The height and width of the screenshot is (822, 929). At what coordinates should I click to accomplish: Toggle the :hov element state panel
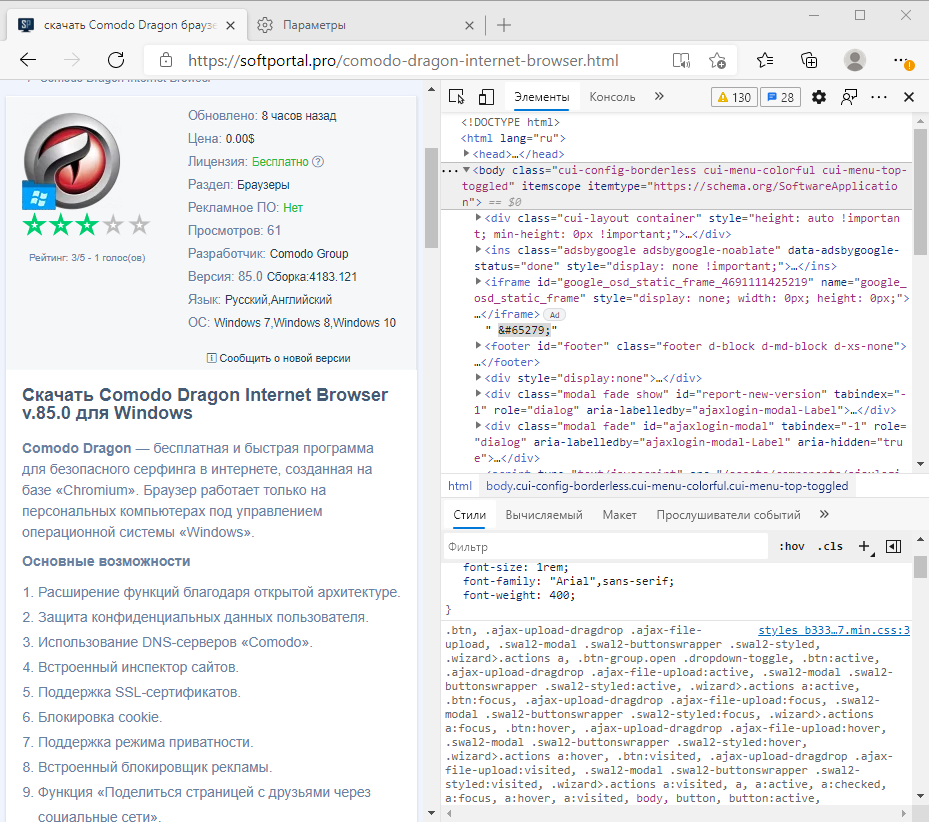click(792, 546)
